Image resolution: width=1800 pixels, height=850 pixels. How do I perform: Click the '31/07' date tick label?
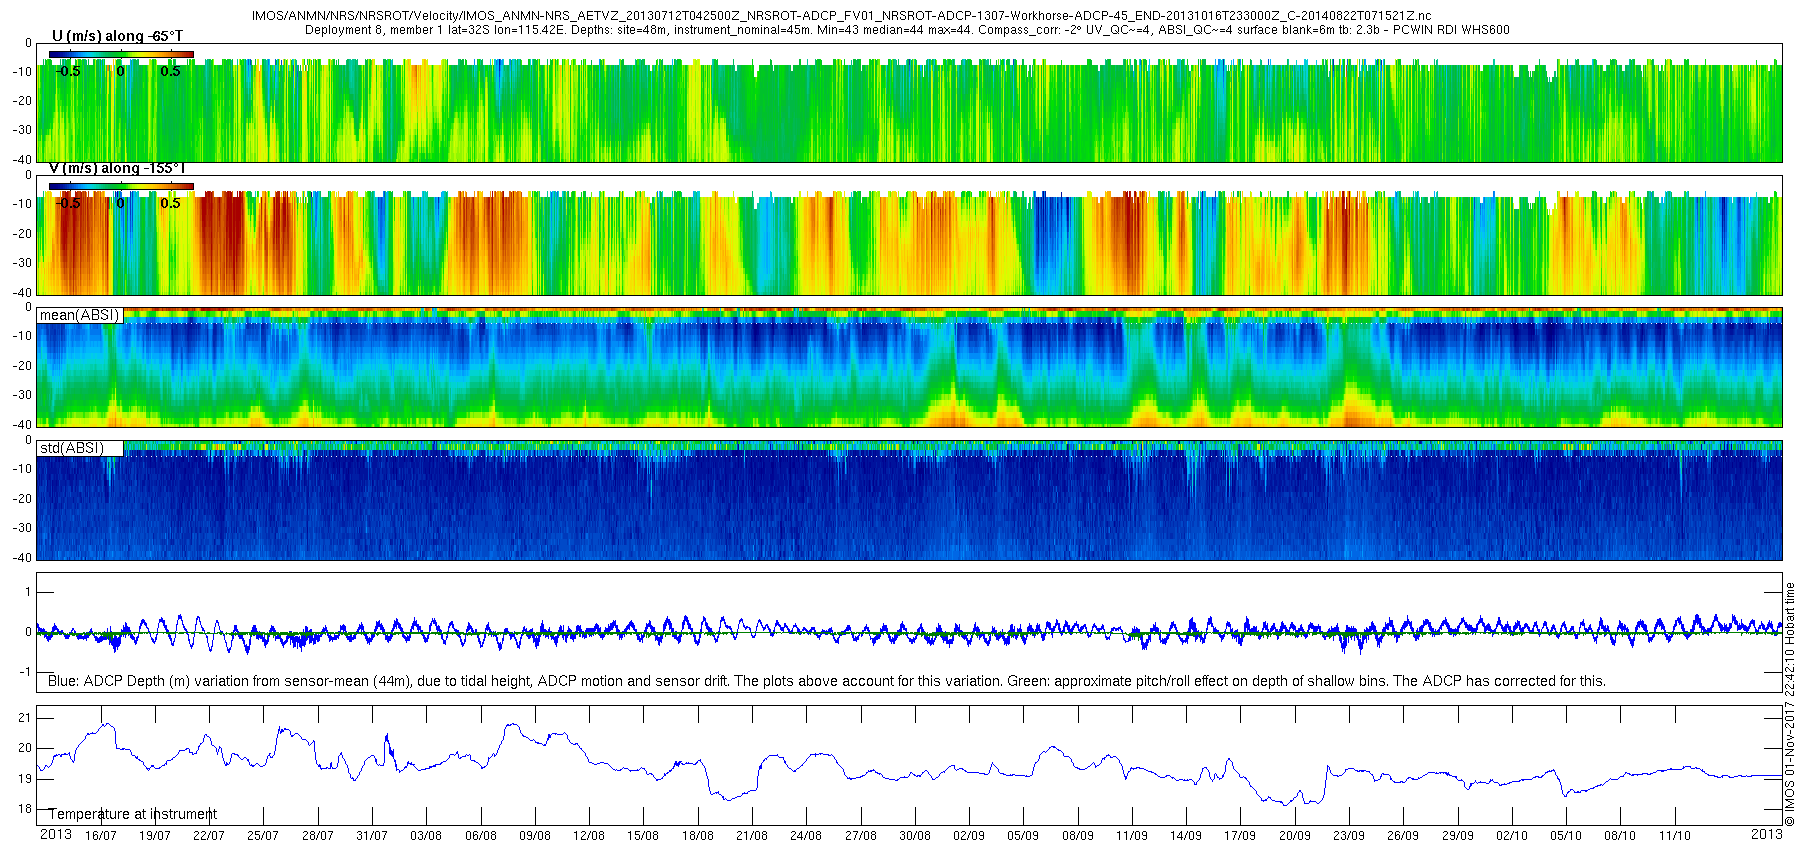371,836
